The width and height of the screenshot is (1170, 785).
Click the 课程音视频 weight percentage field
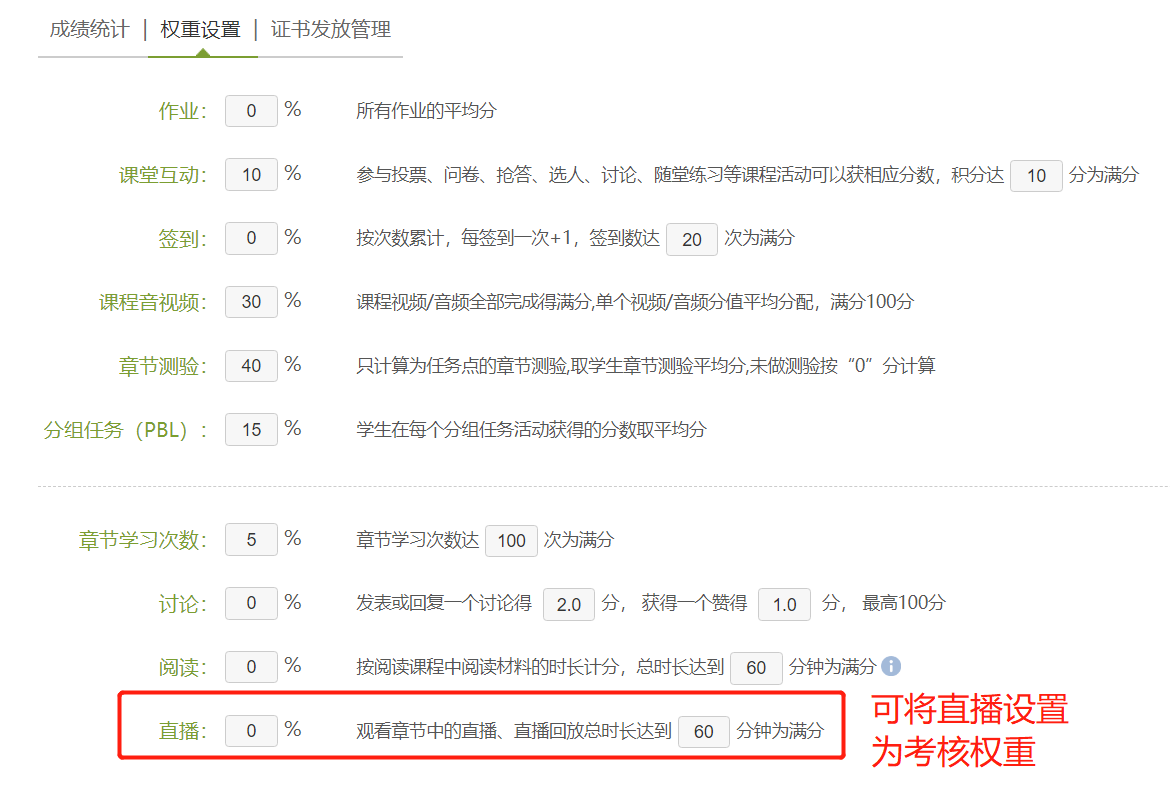[x=251, y=302]
